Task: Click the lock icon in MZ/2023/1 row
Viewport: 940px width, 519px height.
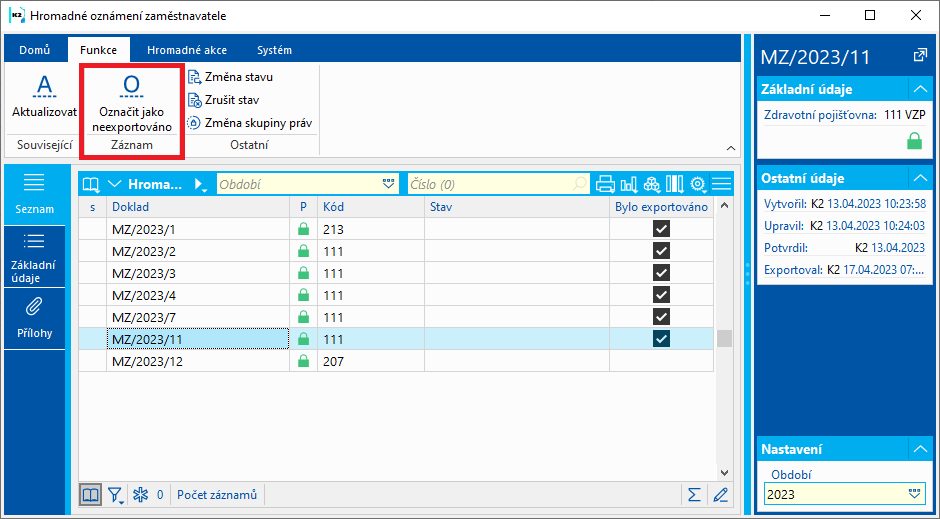Action: tap(303, 229)
